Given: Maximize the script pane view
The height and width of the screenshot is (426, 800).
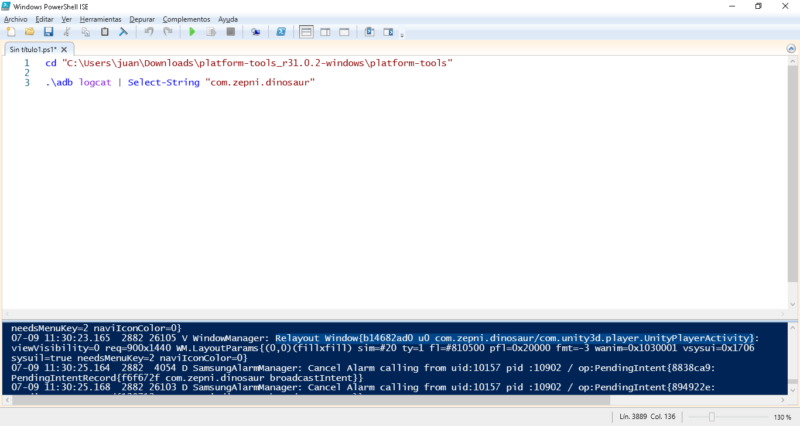Looking at the screenshot, I should coord(343,32).
